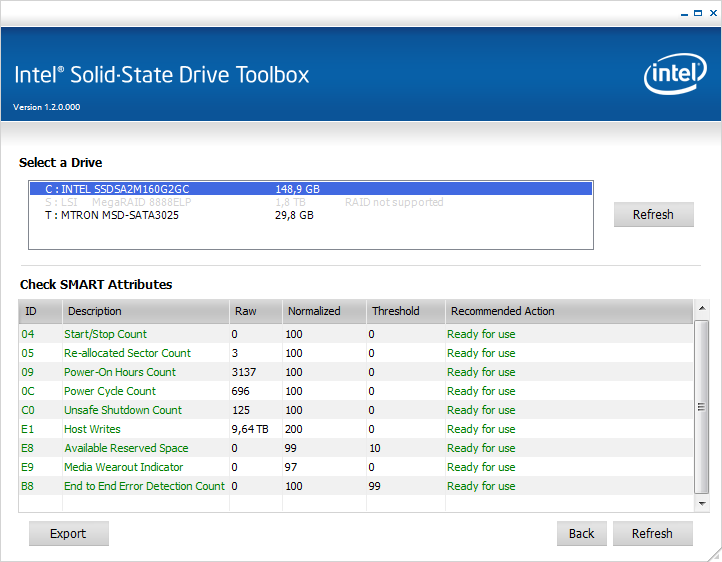Export the SMART attributes
This screenshot has width=722, height=562.
[69, 533]
